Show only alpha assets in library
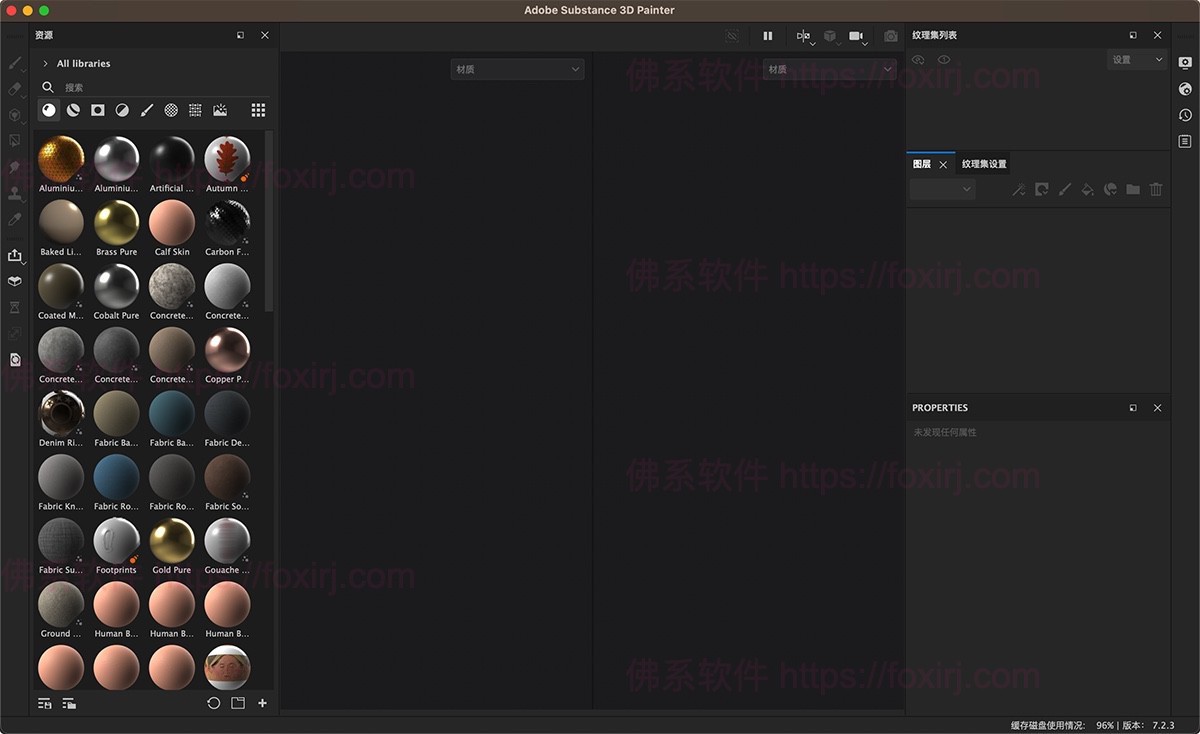 (97, 110)
